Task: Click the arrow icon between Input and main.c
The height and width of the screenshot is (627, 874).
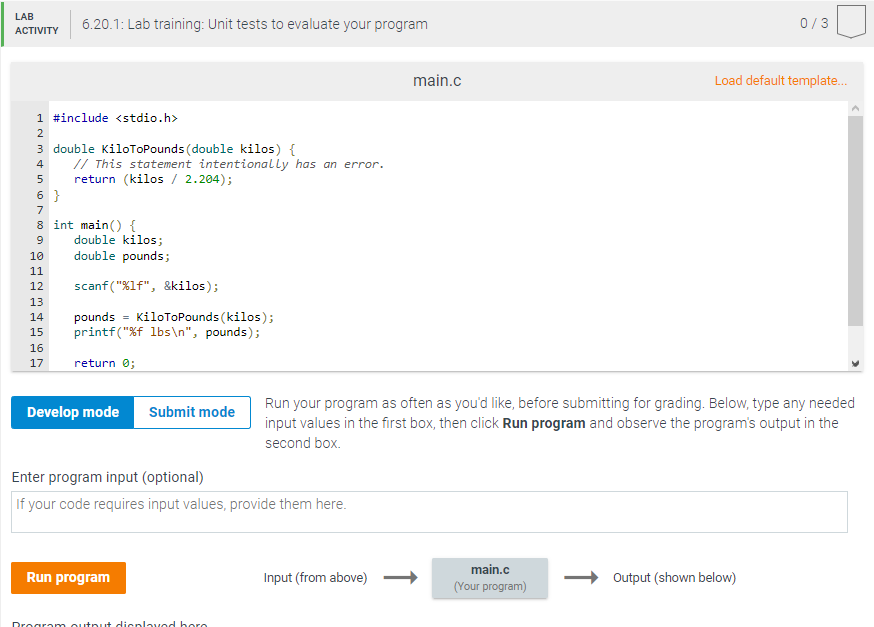Action: click(x=401, y=577)
